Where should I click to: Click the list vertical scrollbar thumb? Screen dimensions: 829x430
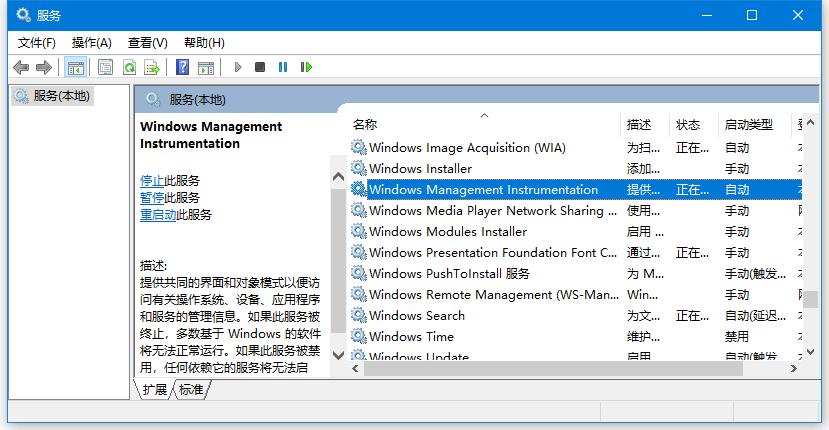point(810,299)
